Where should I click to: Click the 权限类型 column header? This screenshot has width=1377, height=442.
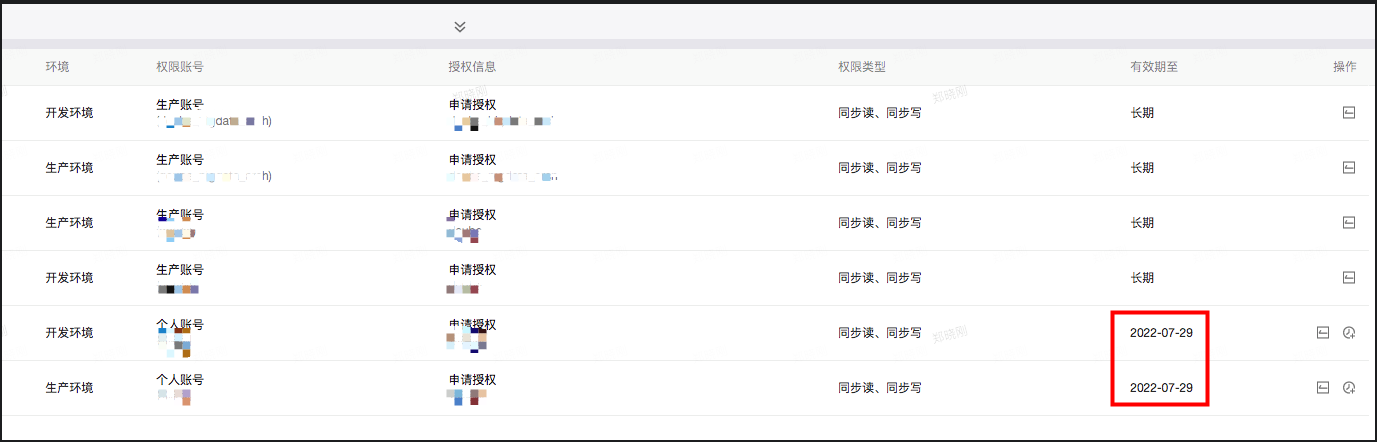pyautogui.click(x=862, y=67)
